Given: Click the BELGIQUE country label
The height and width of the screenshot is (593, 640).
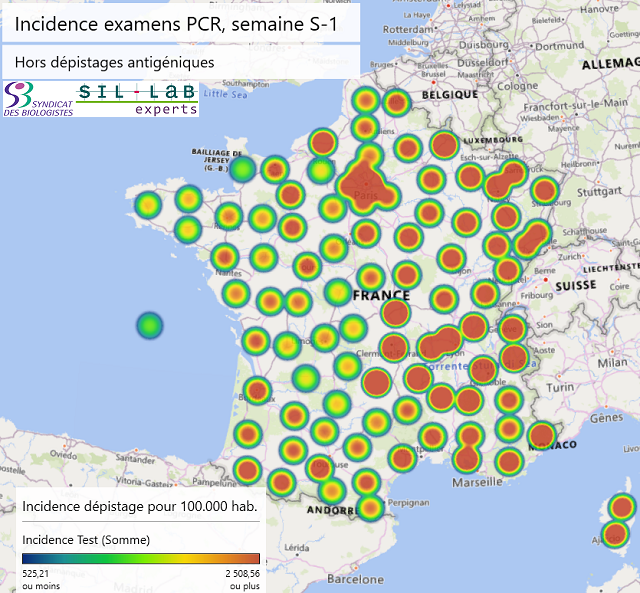Looking at the screenshot, I should click(450, 94).
